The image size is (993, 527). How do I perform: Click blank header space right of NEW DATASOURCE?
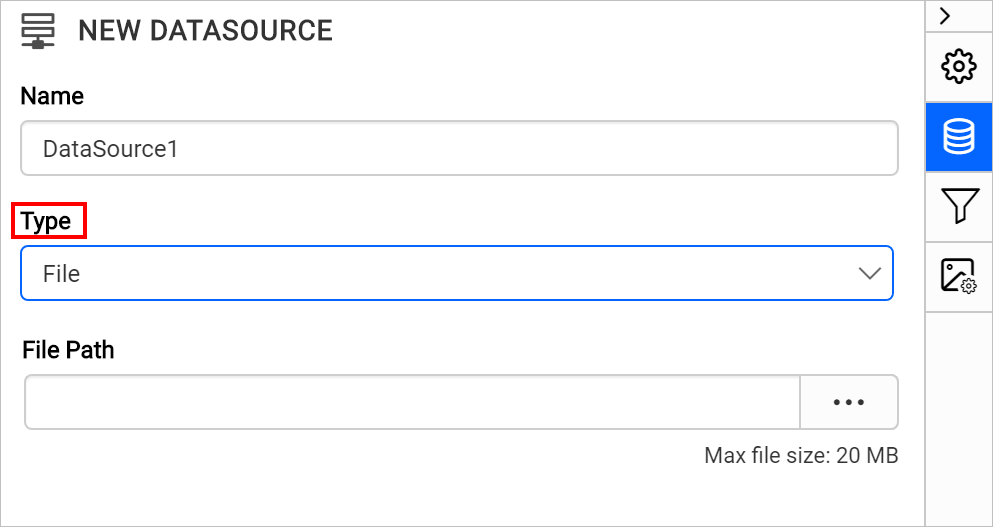click(x=620, y=31)
